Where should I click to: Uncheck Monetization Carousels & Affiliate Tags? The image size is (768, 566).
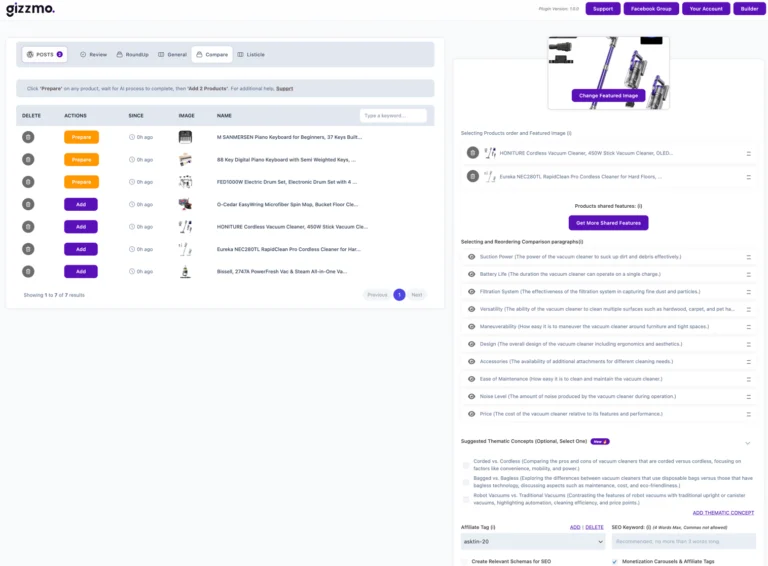(614, 561)
